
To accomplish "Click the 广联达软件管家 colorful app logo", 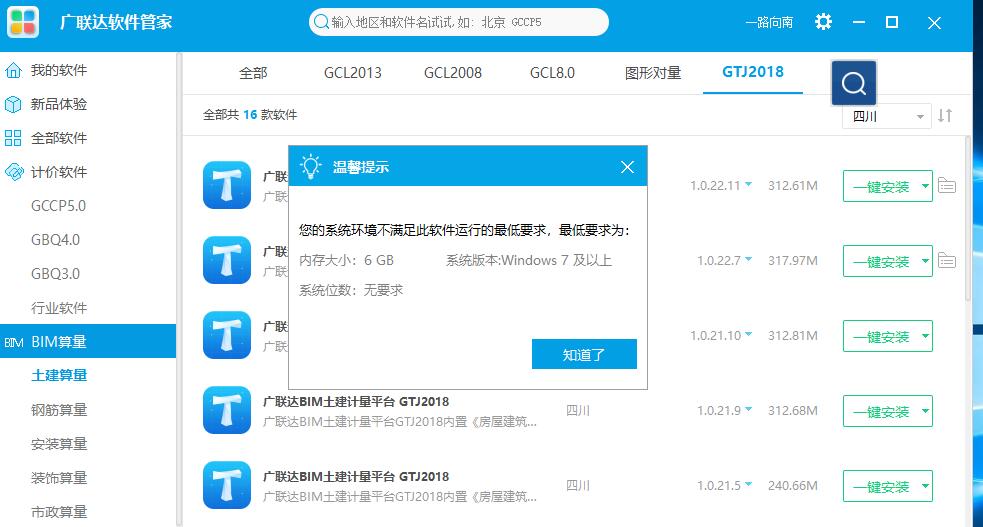I will pyautogui.click(x=23, y=22).
